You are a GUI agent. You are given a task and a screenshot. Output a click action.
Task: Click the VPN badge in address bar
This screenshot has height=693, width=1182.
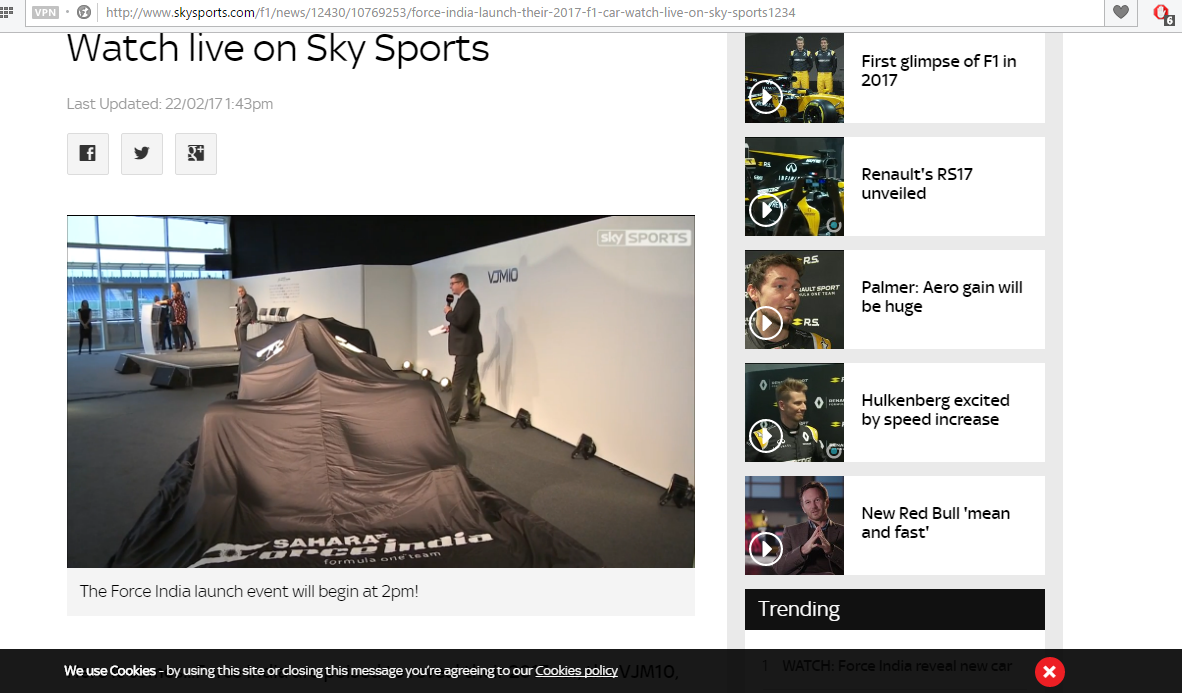45,12
